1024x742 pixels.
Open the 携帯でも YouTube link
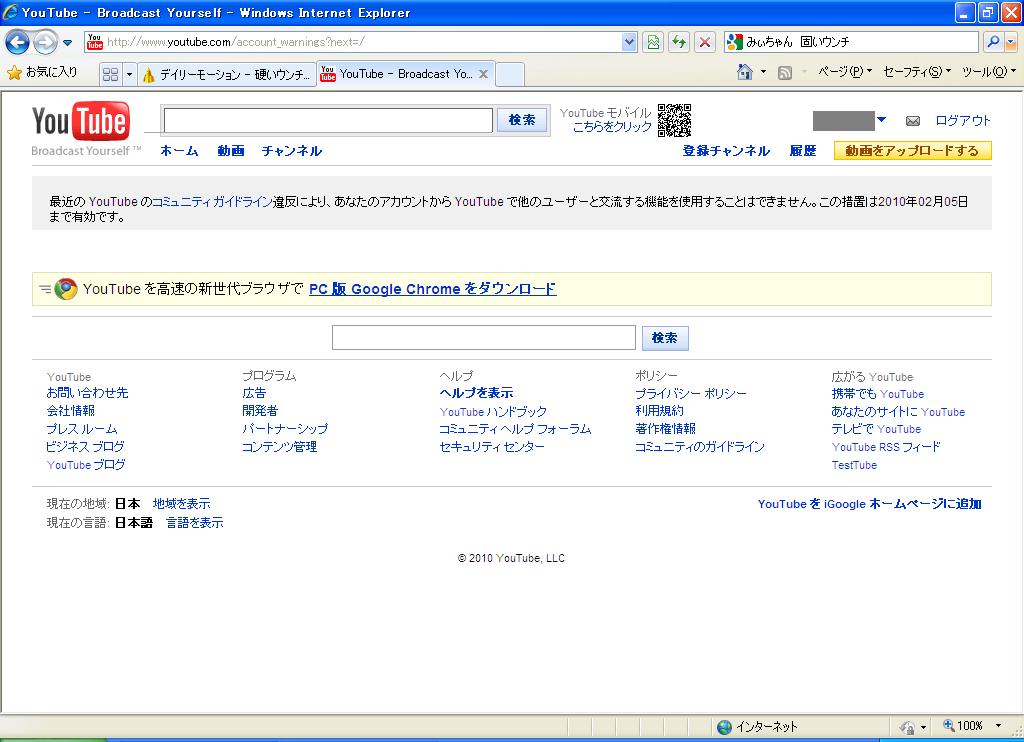878,394
